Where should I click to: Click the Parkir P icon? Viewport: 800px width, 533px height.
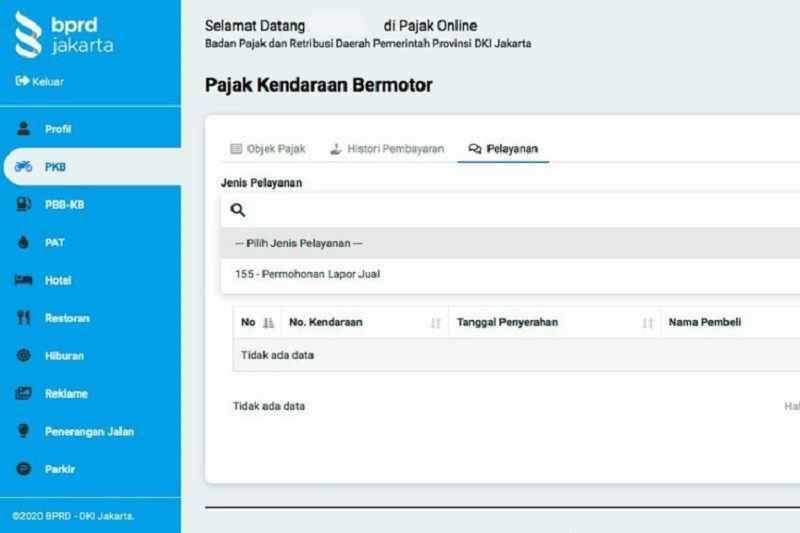(x=23, y=469)
